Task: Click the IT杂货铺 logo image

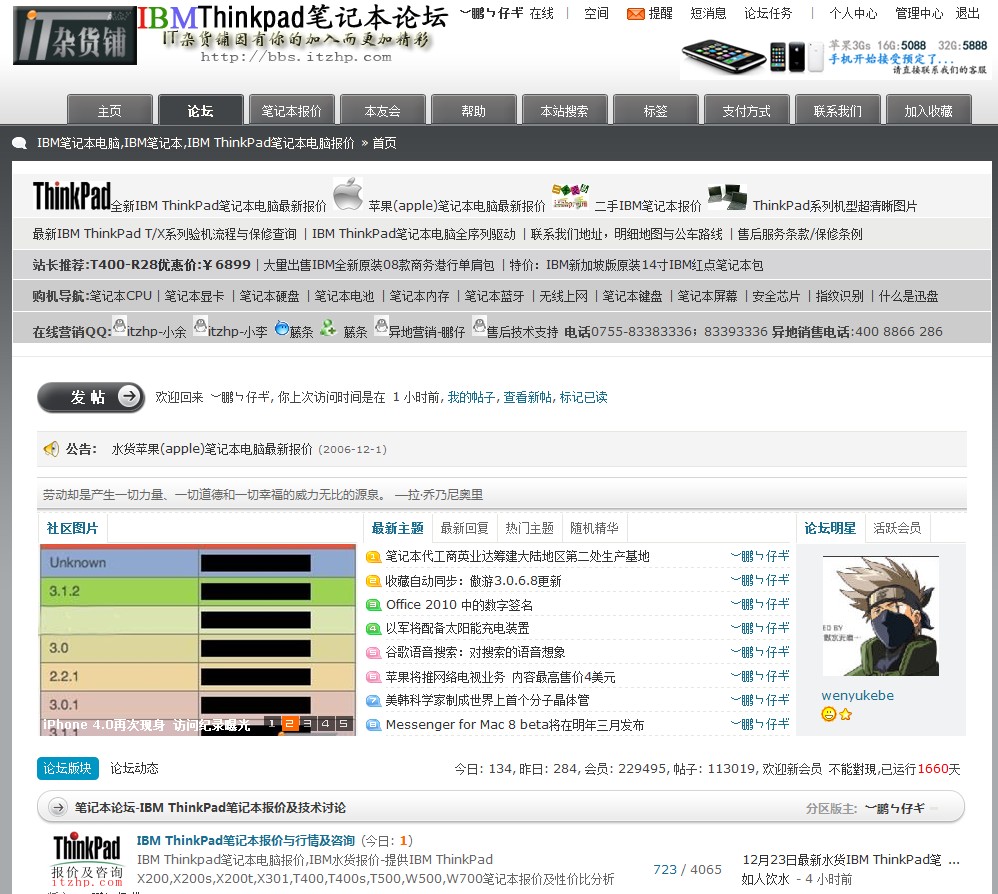Action: 75,36
